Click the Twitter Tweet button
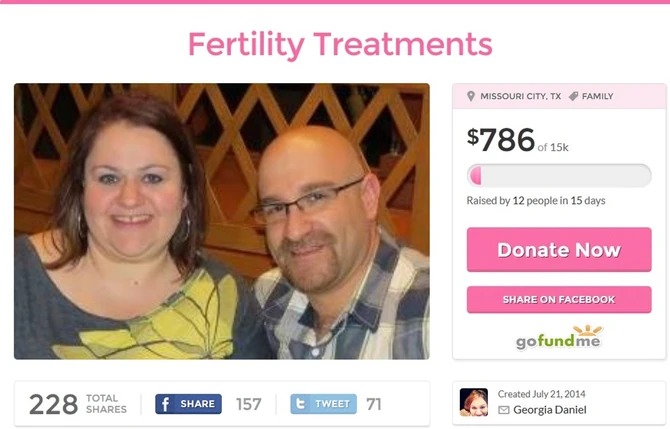This screenshot has width=670, height=429. coord(323,404)
